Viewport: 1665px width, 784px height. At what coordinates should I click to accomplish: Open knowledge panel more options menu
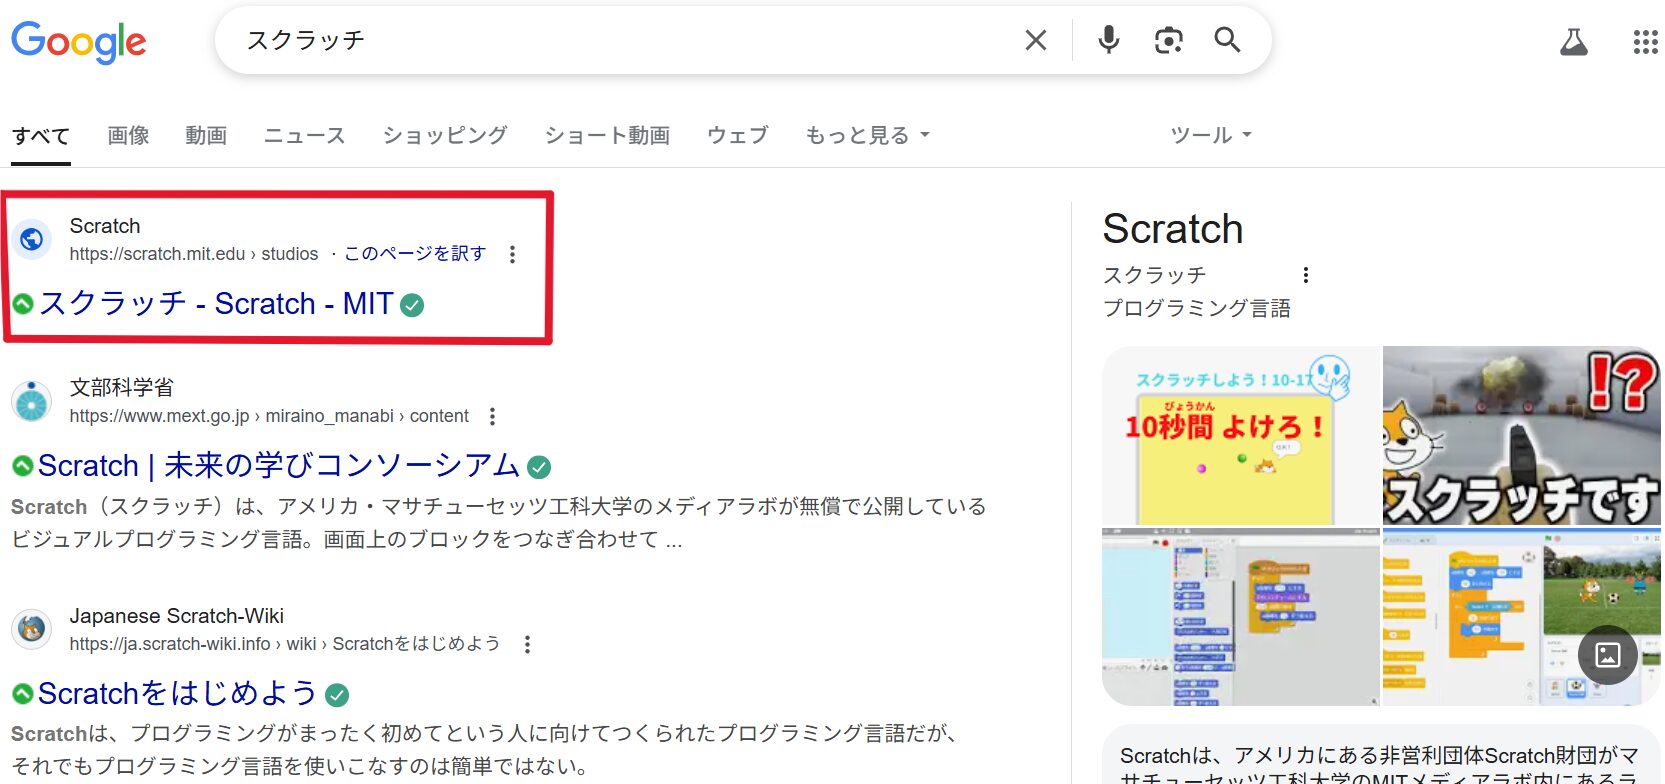coord(1305,275)
